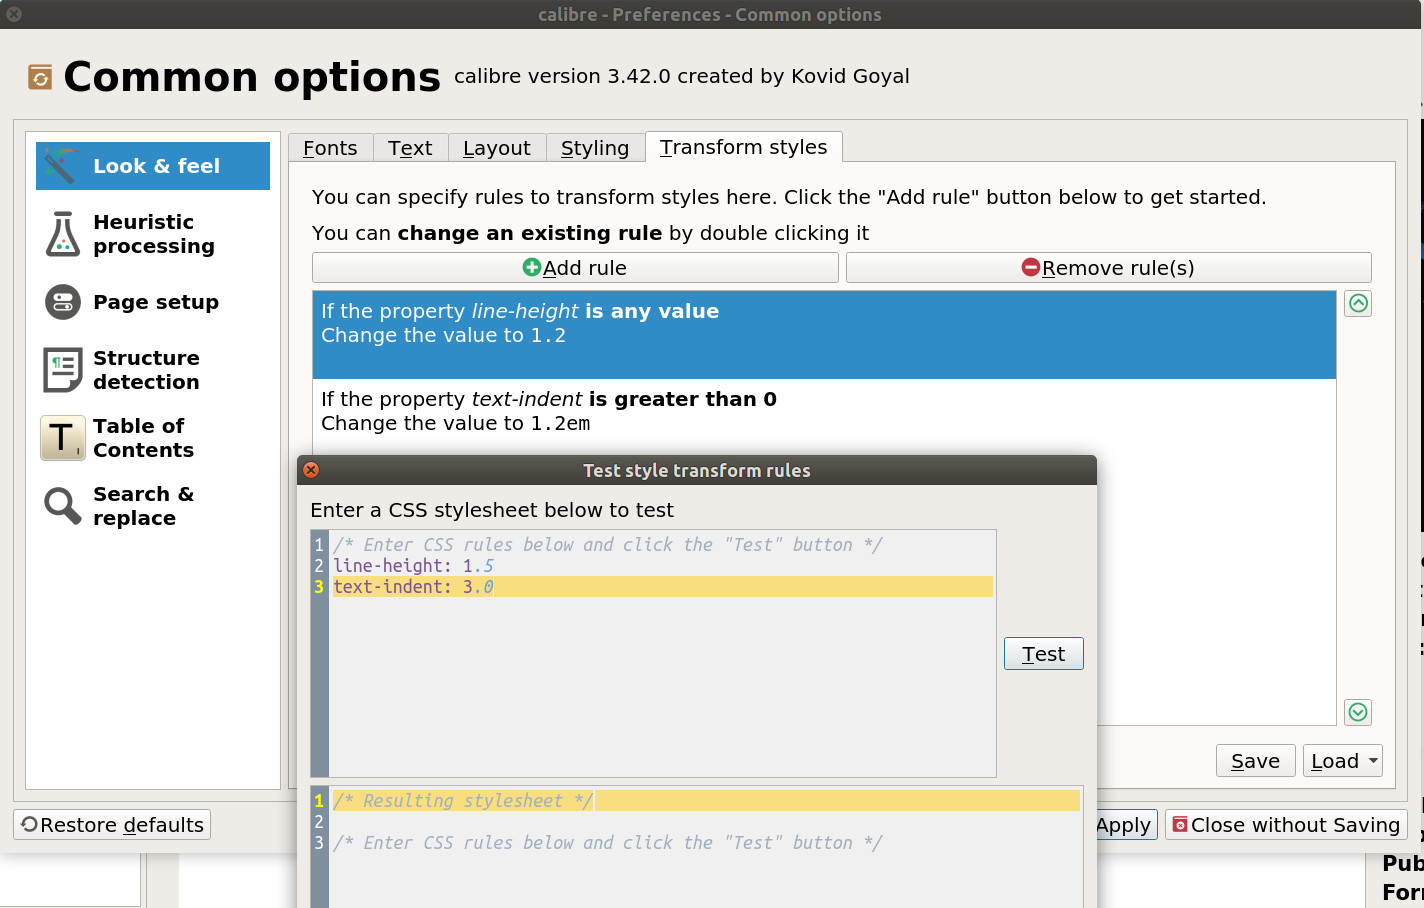This screenshot has width=1424, height=908.
Task: Select the Heuristic processing label
Action: (x=154, y=234)
